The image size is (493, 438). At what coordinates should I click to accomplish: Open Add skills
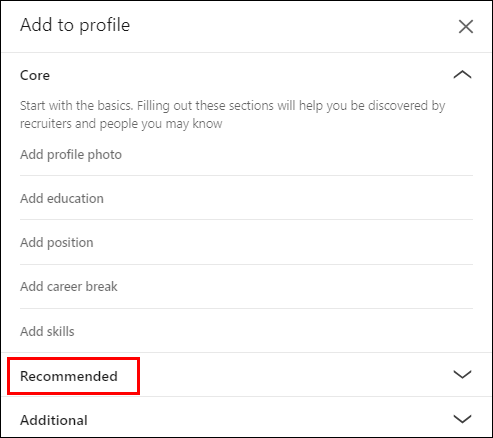[x=246, y=331]
